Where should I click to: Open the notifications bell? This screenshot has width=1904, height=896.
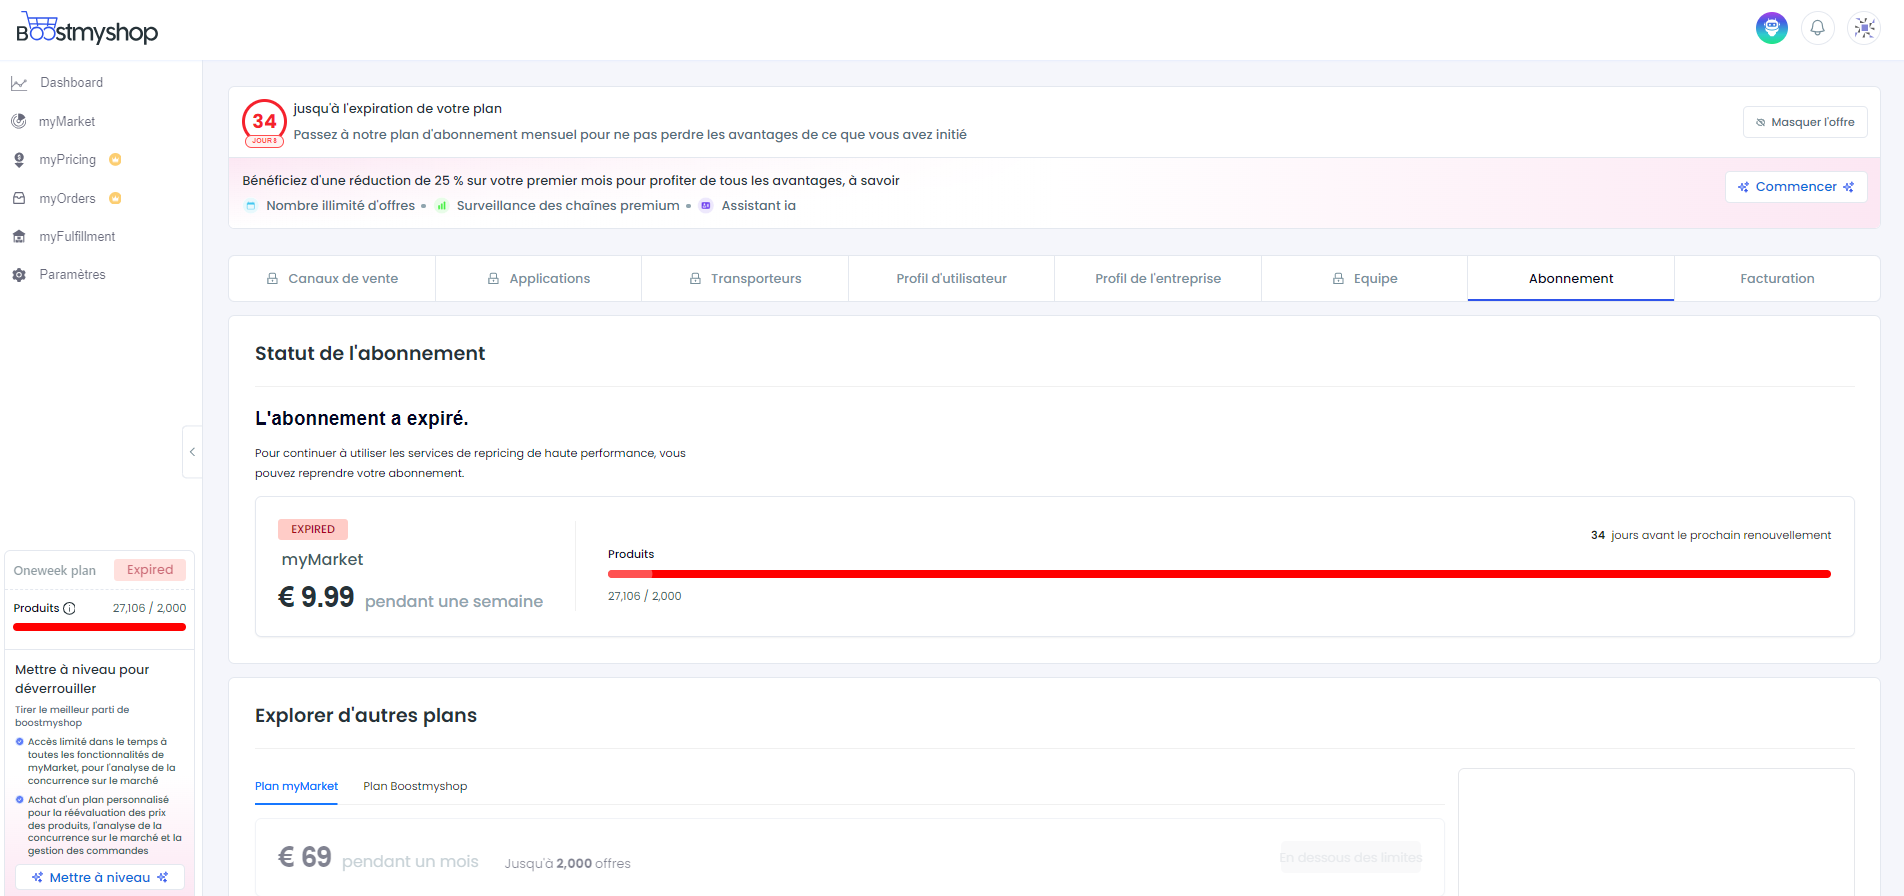[x=1818, y=28]
